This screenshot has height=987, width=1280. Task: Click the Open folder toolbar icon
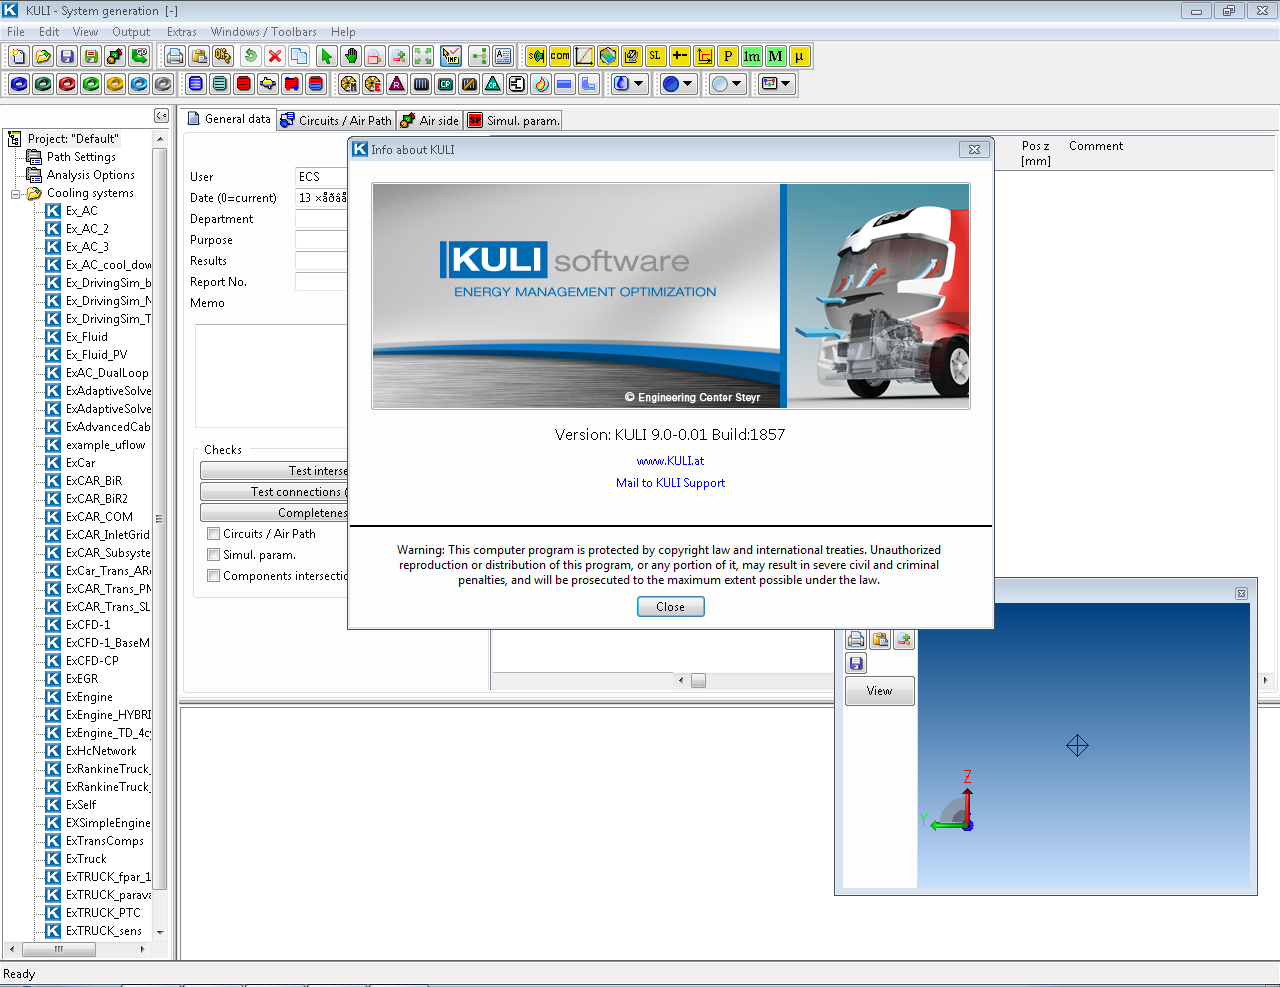coord(43,56)
